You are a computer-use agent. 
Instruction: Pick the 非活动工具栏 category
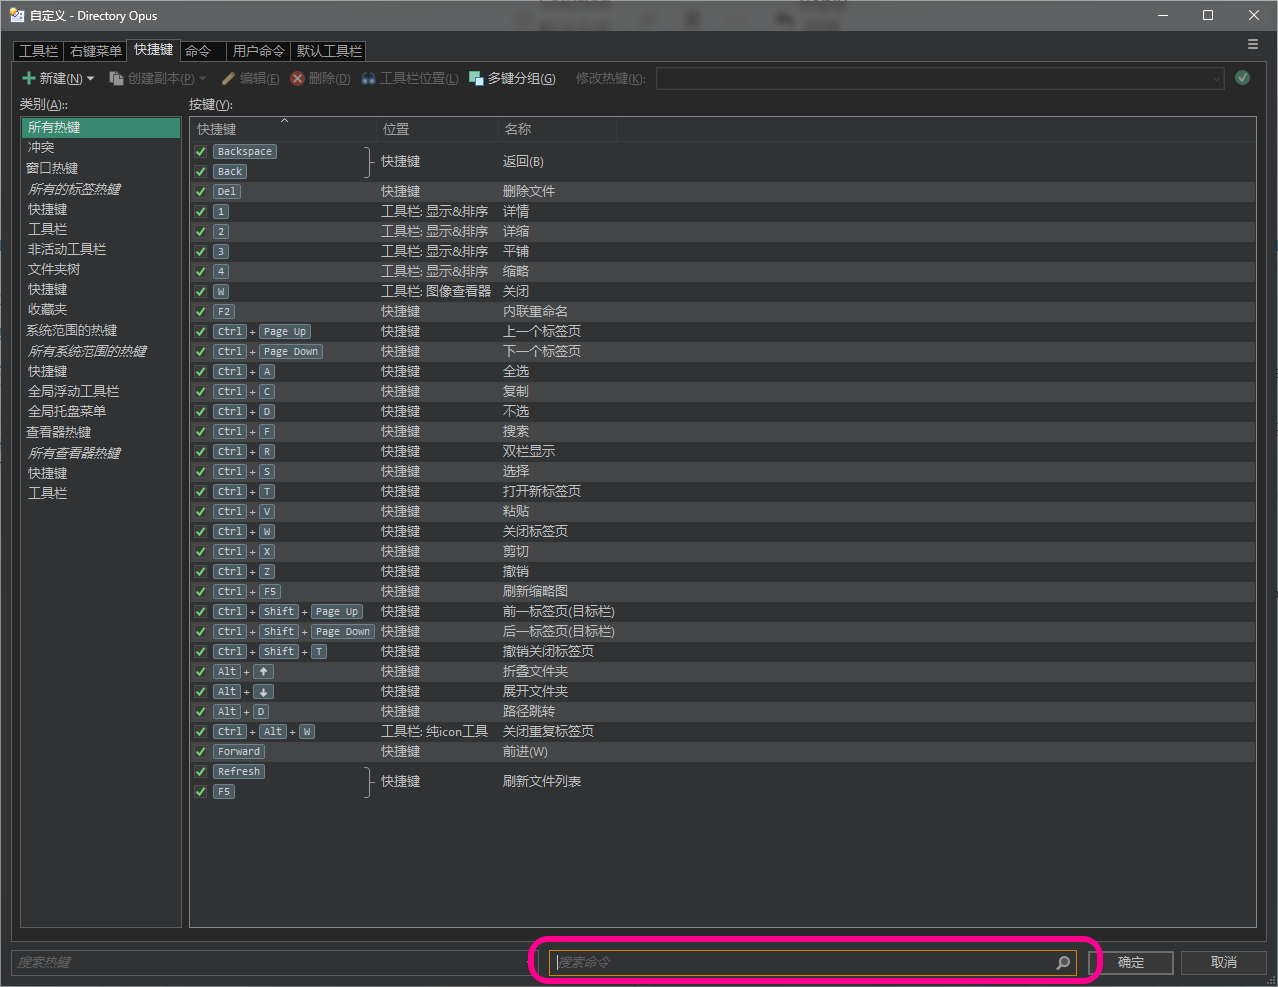(67, 249)
